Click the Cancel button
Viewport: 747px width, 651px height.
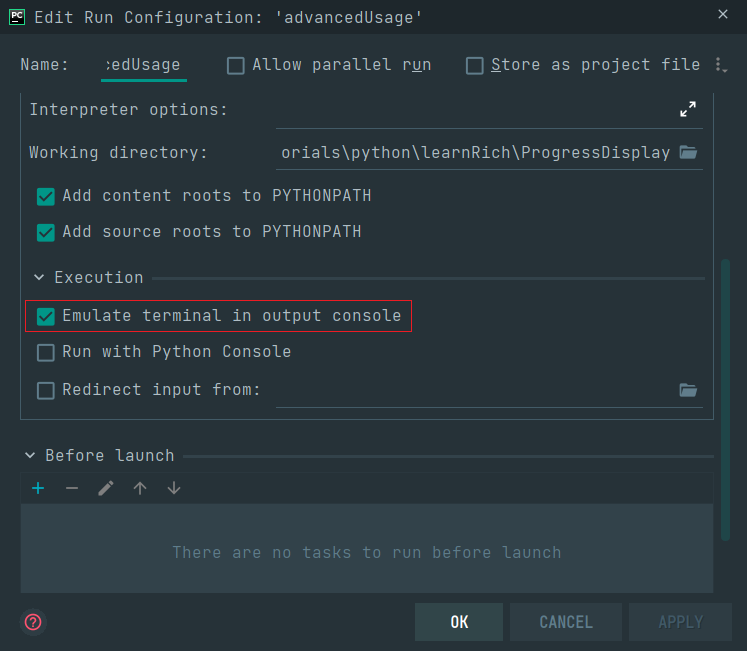[x=566, y=622]
